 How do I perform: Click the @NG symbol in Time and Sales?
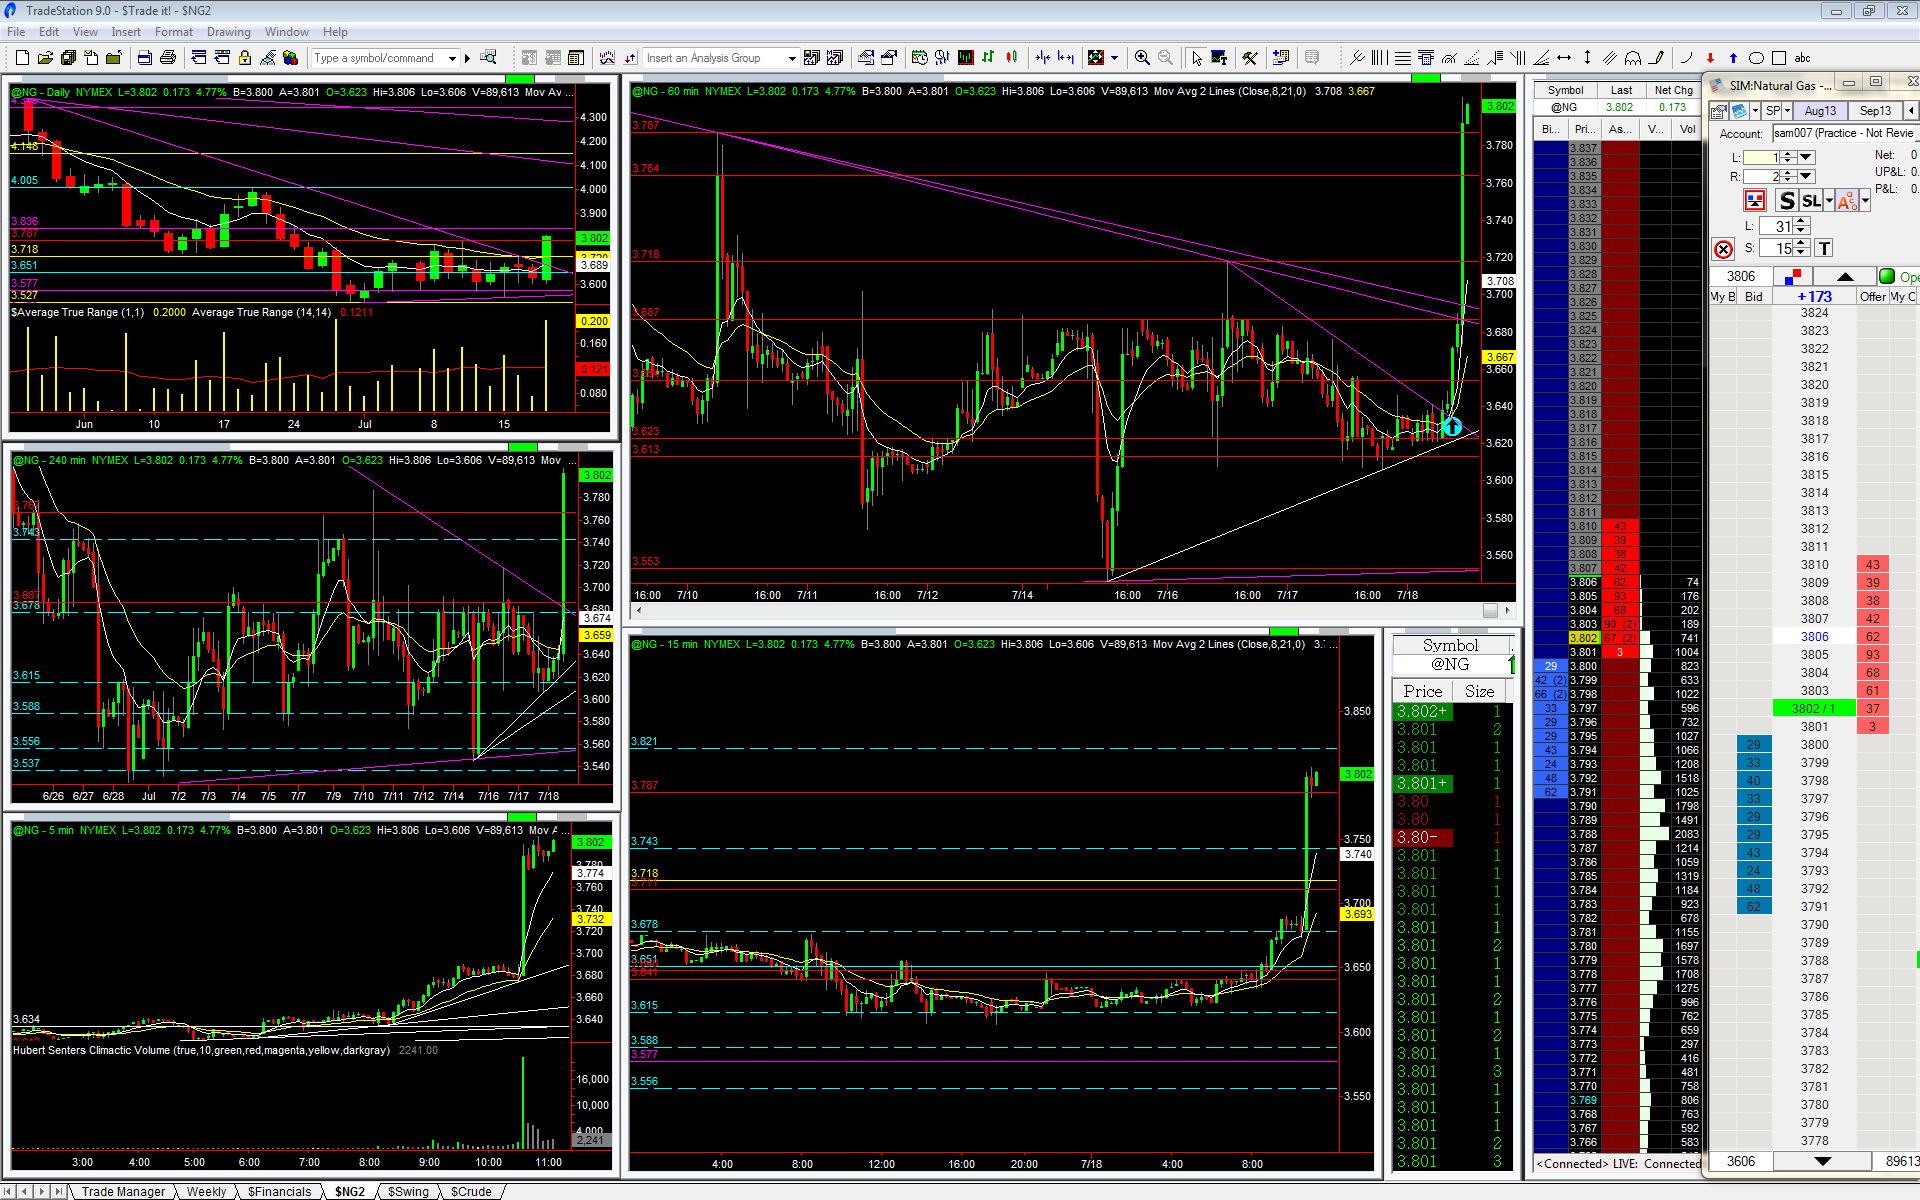[1449, 664]
